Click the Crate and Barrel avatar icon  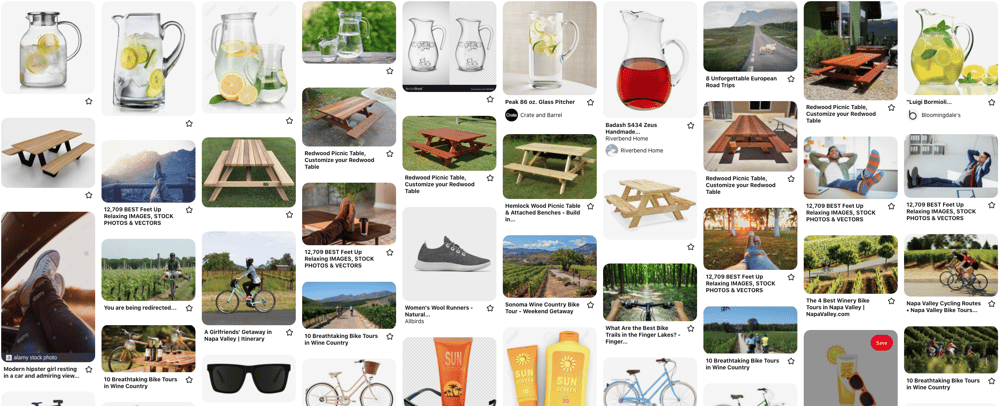[511, 115]
